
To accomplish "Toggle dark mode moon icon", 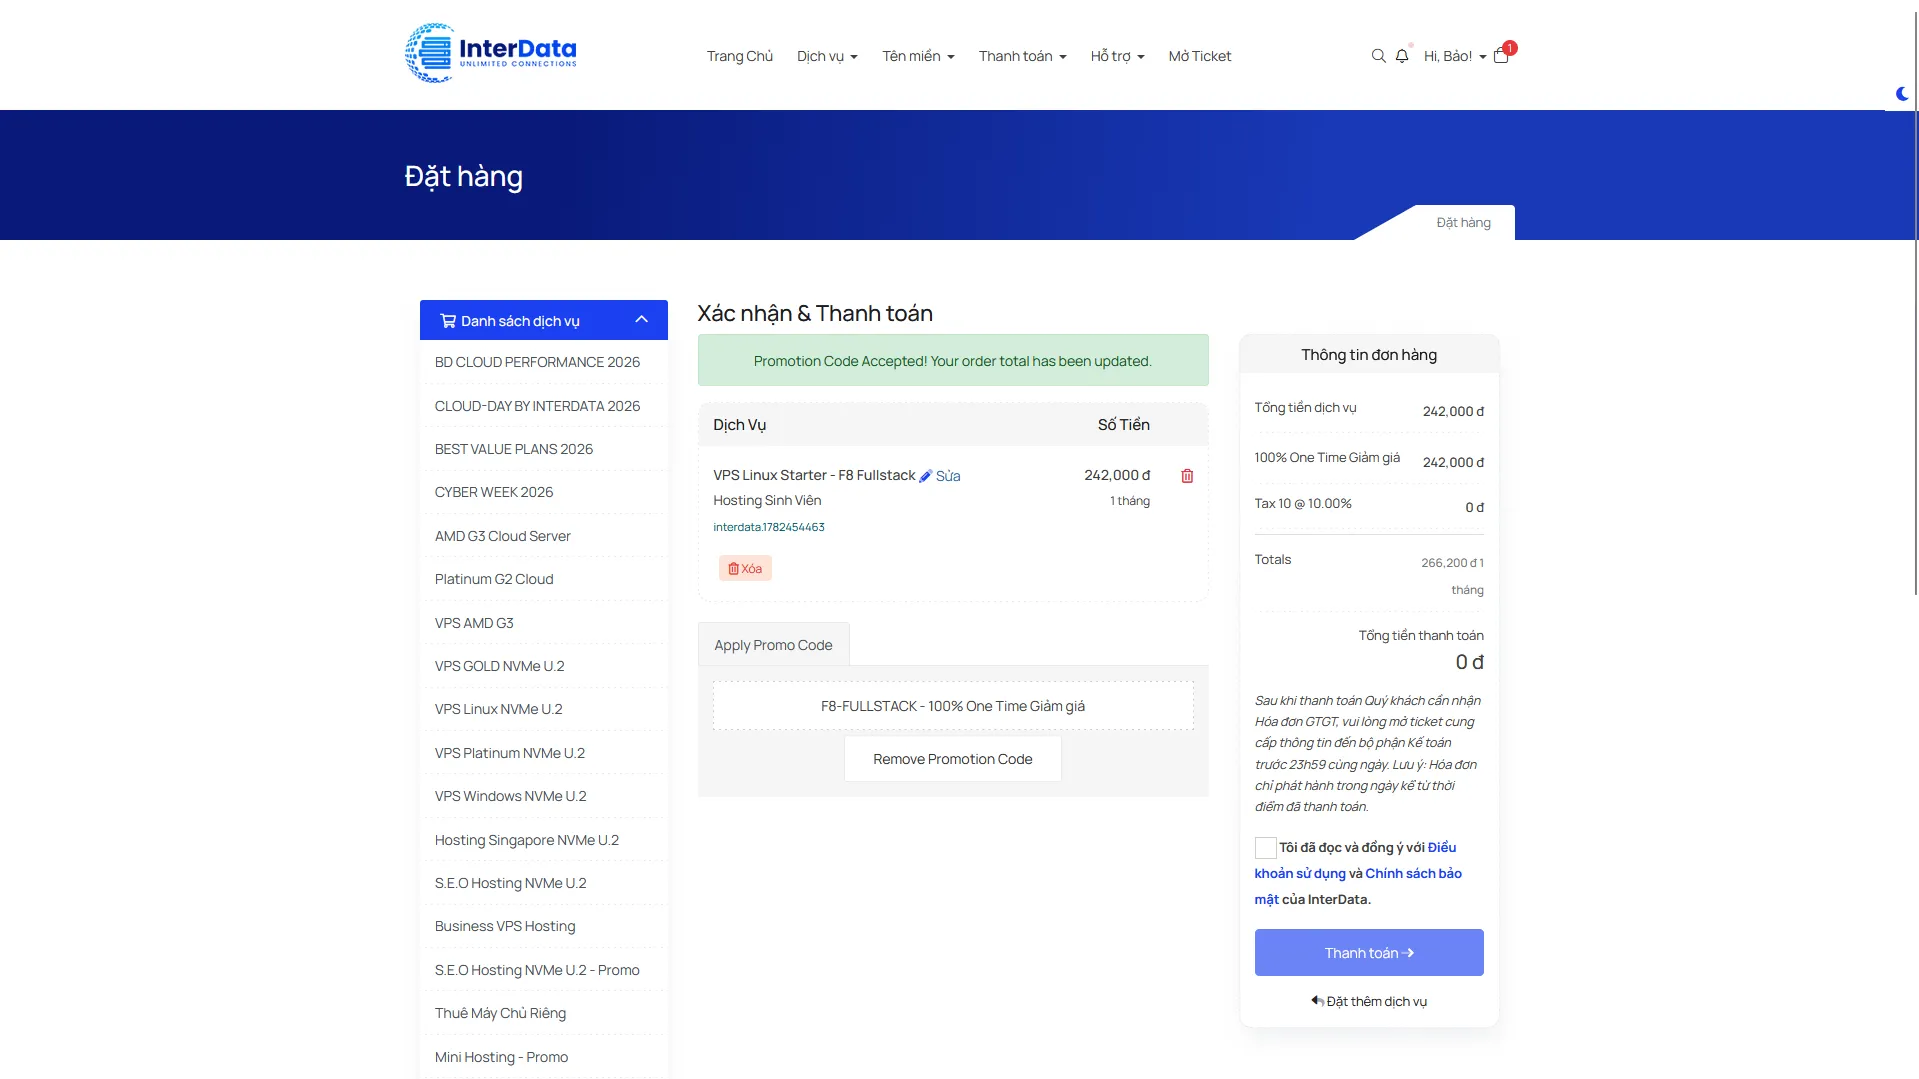I will (x=1902, y=94).
